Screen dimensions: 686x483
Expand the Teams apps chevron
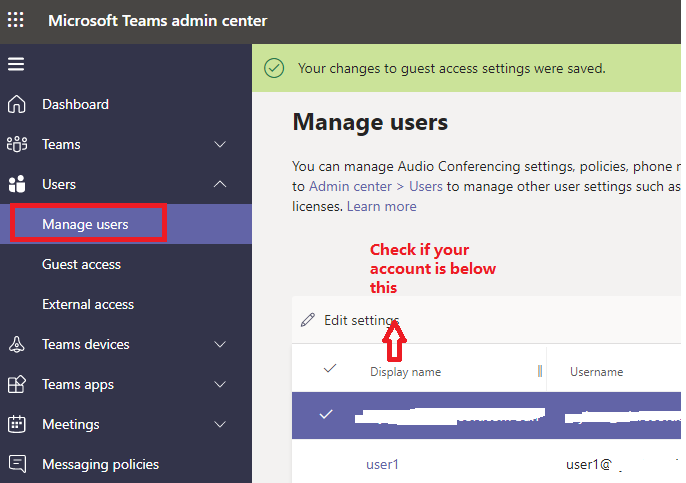coord(220,384)
